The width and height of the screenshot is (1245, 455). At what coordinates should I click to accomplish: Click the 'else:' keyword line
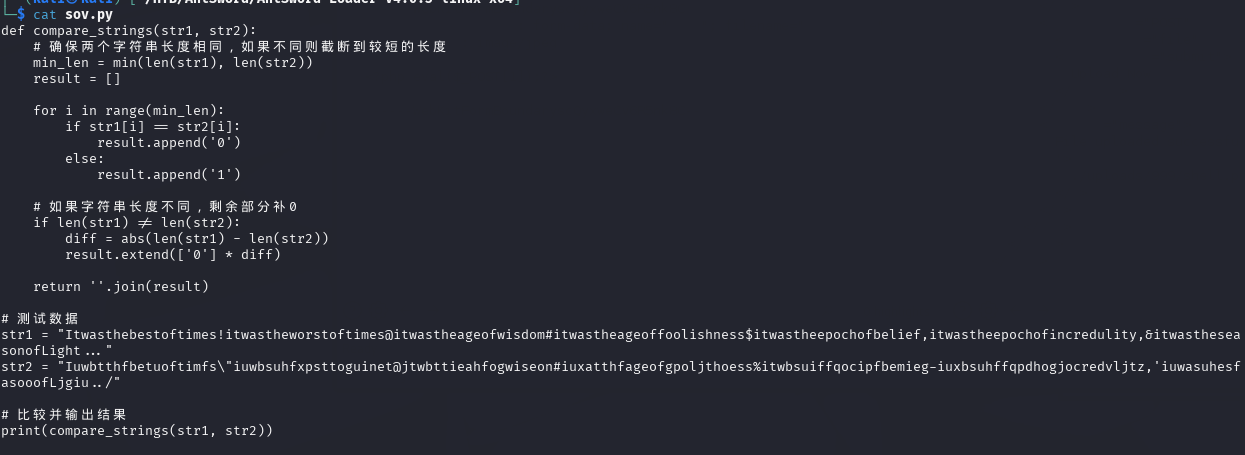click(85, 159)
